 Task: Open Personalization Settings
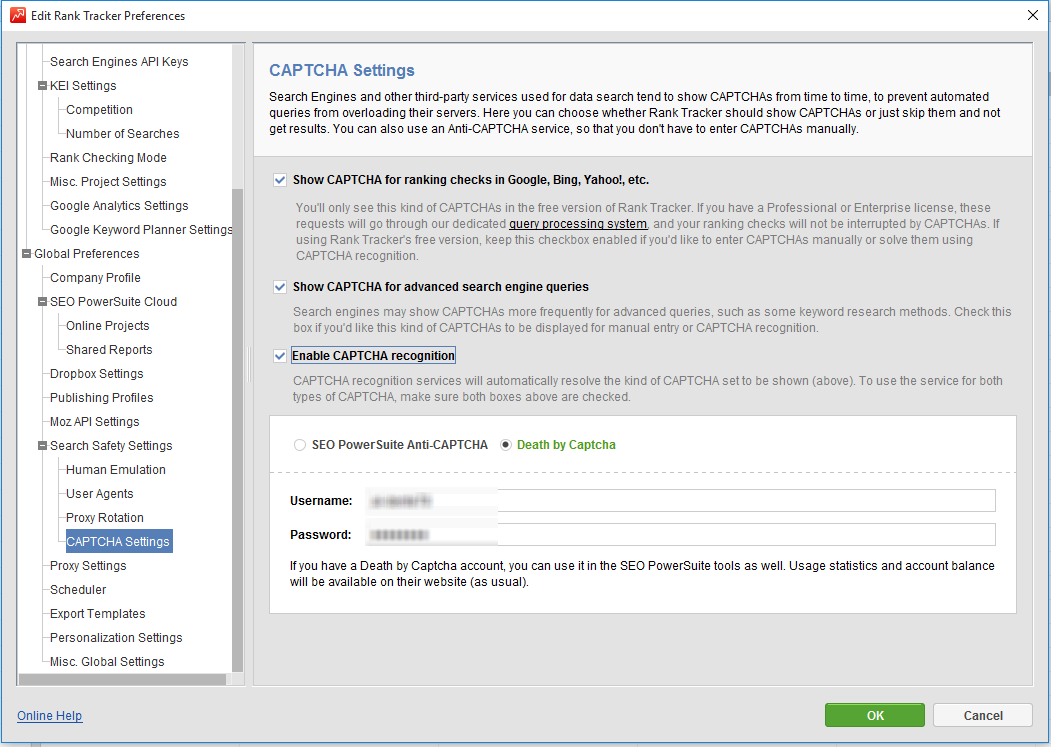click(x=116, y=638)
